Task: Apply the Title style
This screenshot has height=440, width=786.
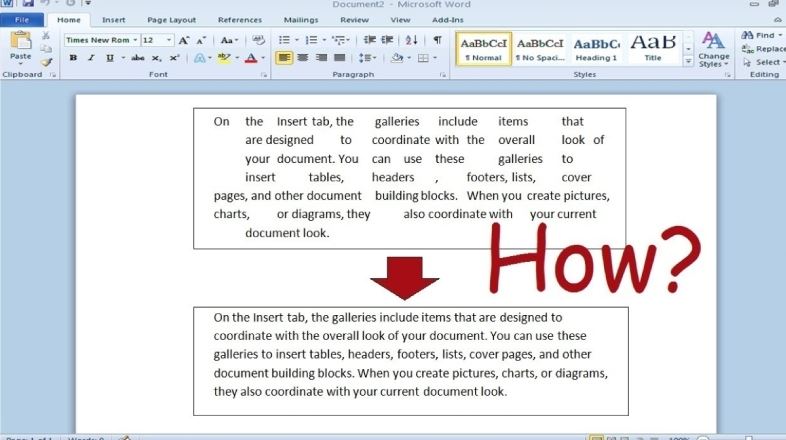Action: 653,49
